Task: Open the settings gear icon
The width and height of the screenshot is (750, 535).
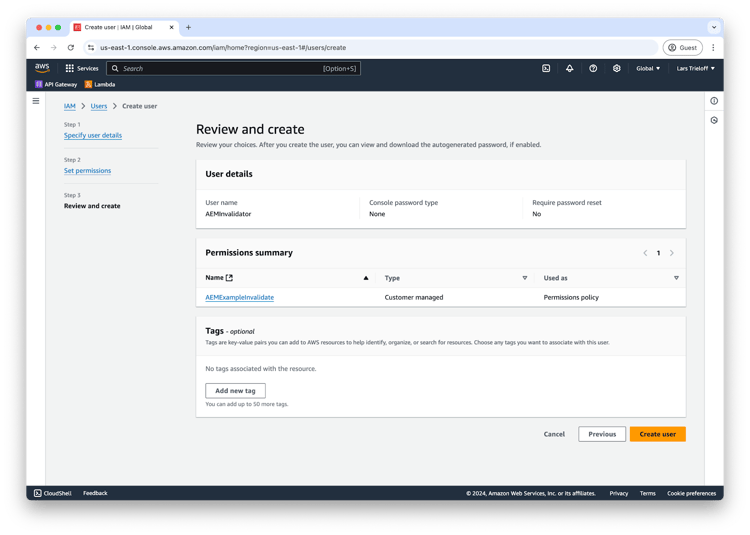Action: [x=617, y=68]
